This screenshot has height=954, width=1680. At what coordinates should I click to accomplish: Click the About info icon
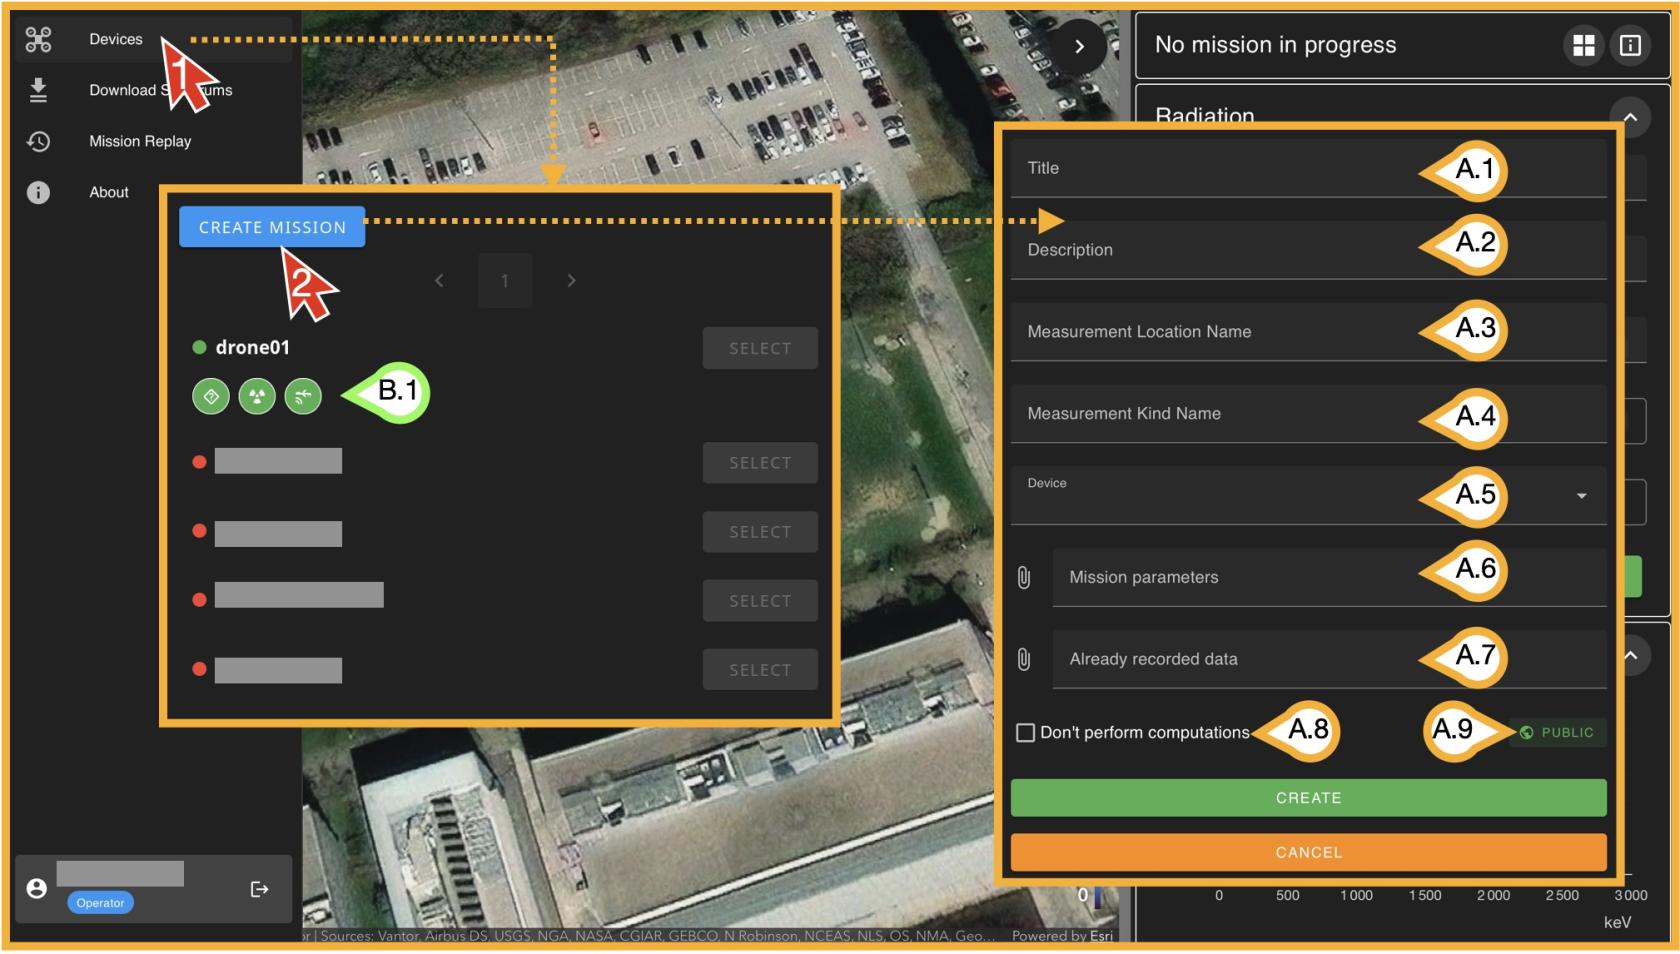[38, 193]
